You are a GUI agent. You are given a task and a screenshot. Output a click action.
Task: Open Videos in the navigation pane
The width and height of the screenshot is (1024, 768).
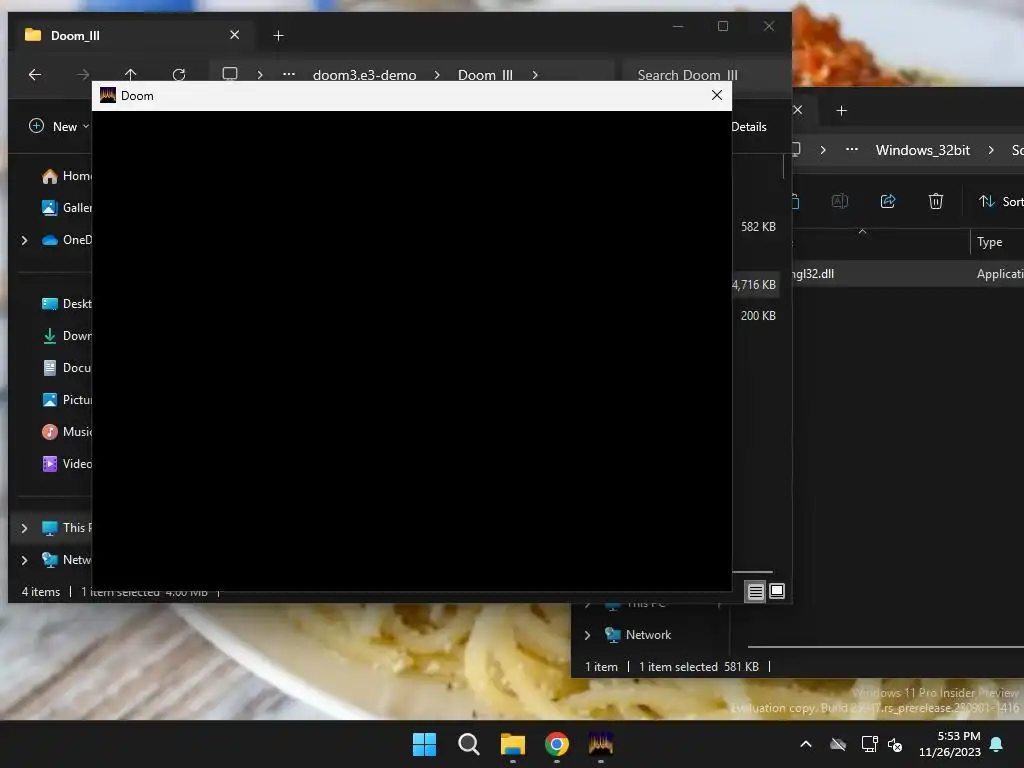(x=66, y=464)
